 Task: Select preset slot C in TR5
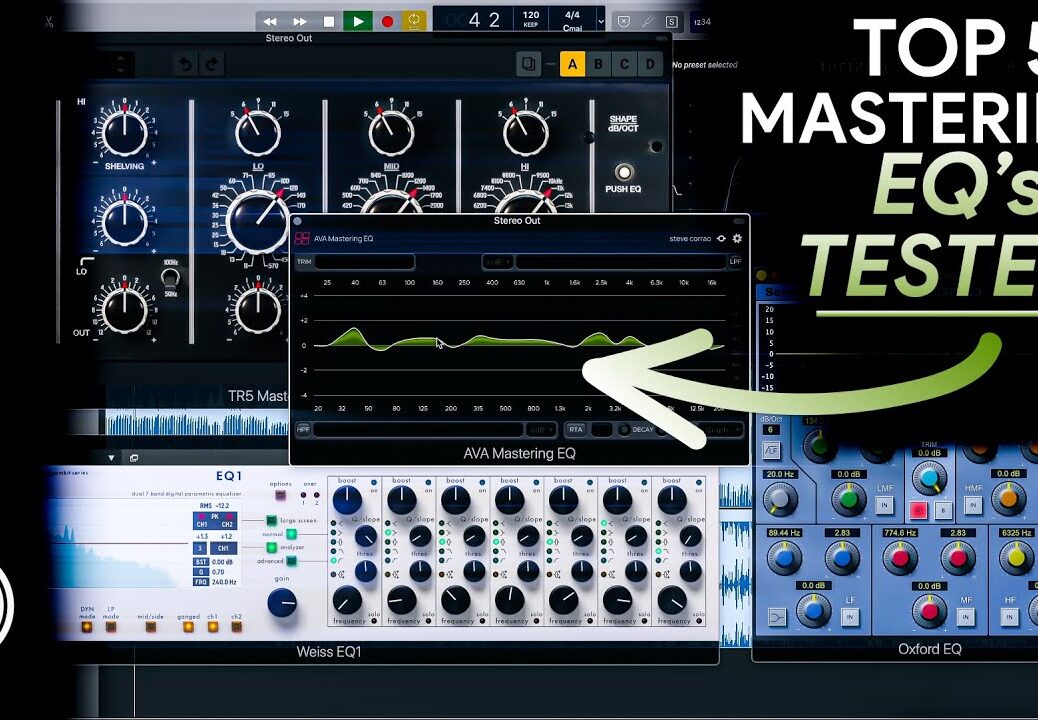click(x=624, y=64)
